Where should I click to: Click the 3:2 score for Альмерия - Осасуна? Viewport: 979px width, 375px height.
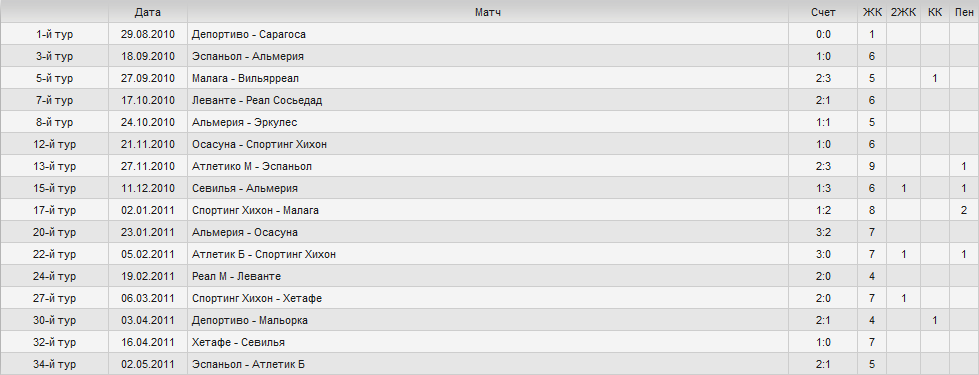823,232
